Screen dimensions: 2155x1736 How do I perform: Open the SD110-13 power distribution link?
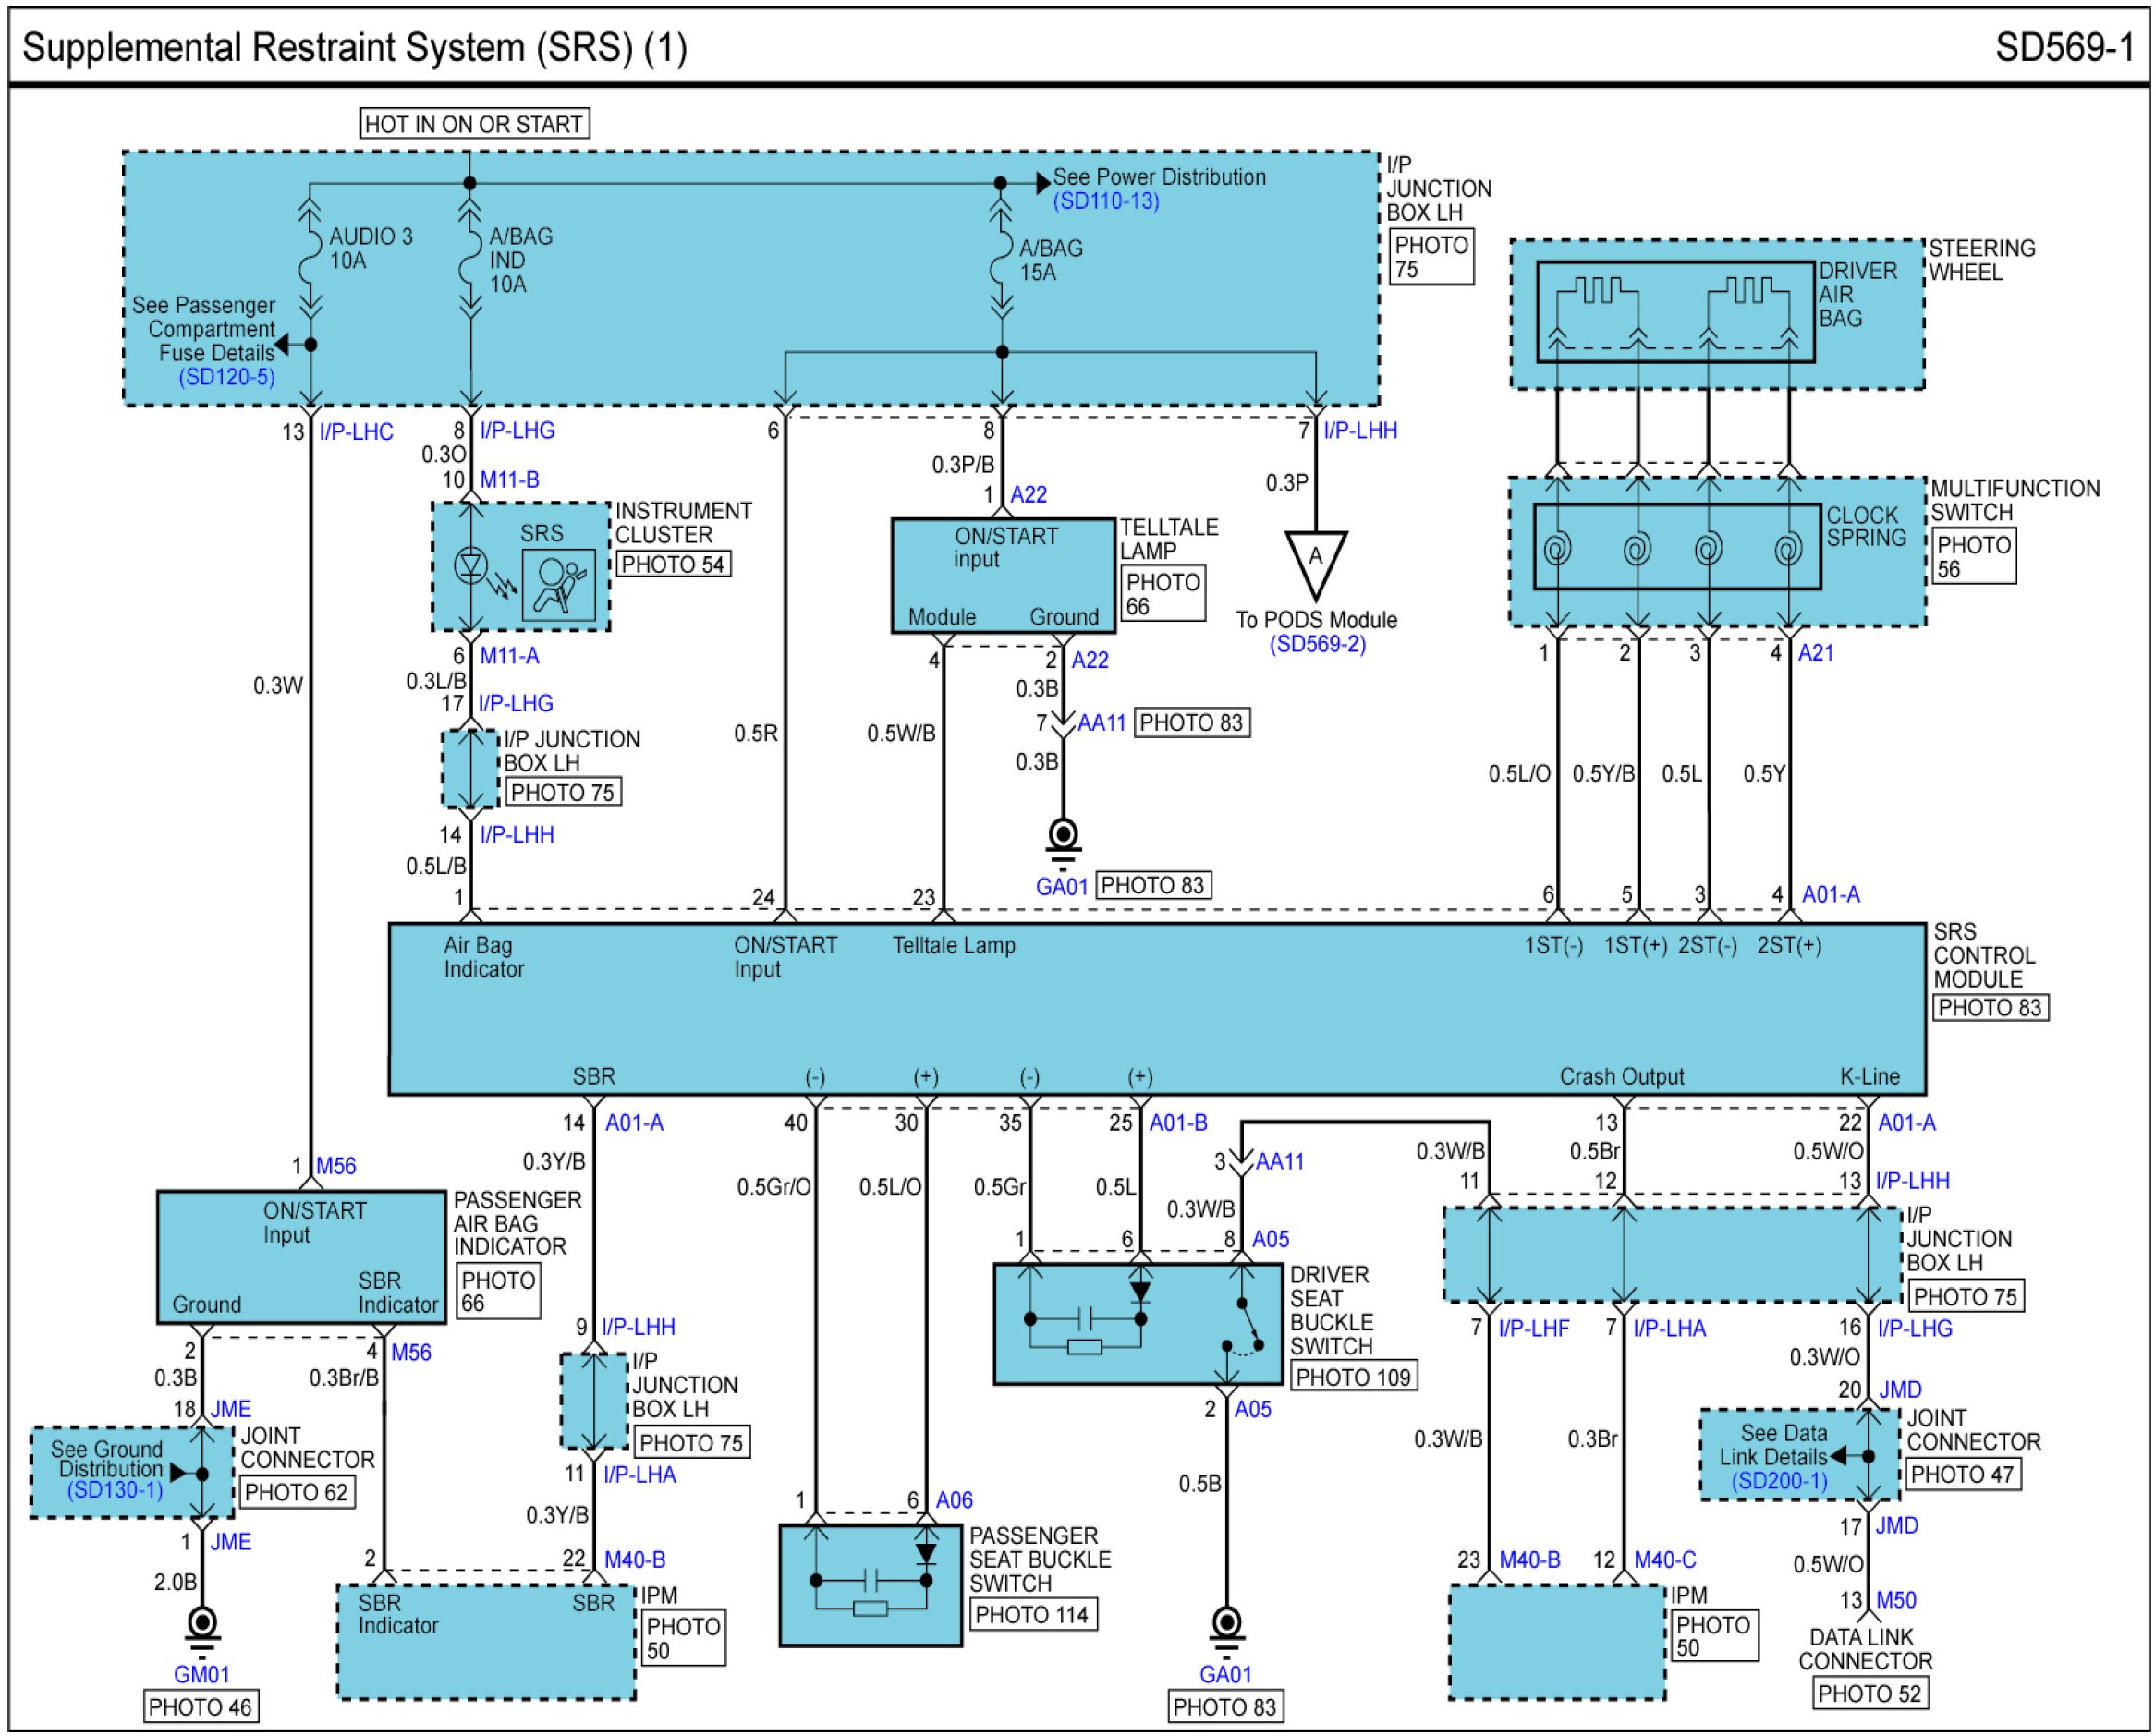[1105, 201]
